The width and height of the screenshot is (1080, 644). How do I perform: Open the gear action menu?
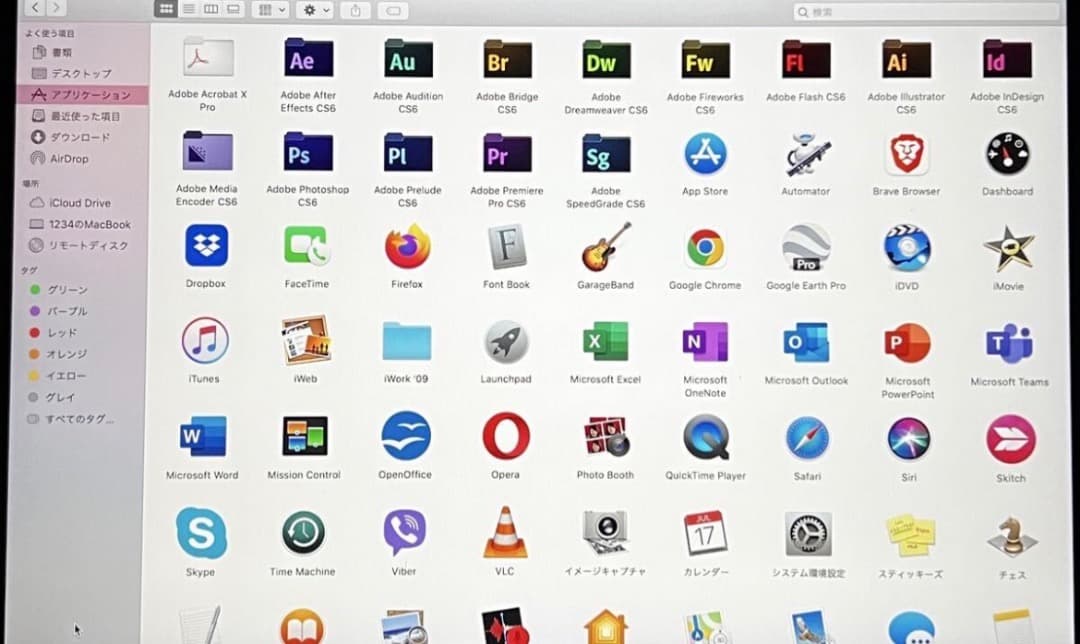click(317, 9)
